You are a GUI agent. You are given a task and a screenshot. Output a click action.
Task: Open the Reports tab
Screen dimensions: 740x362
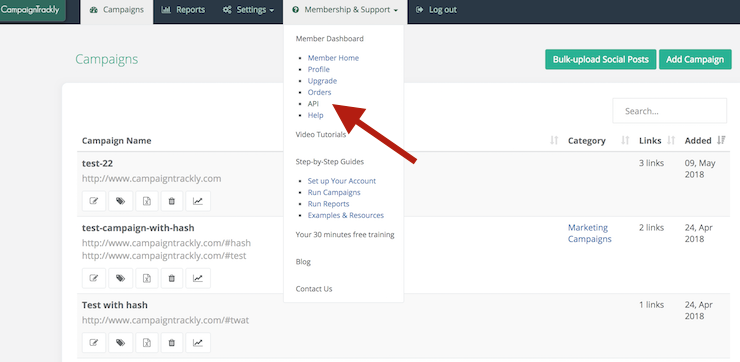pyautogui.click(x=183, y=10)
